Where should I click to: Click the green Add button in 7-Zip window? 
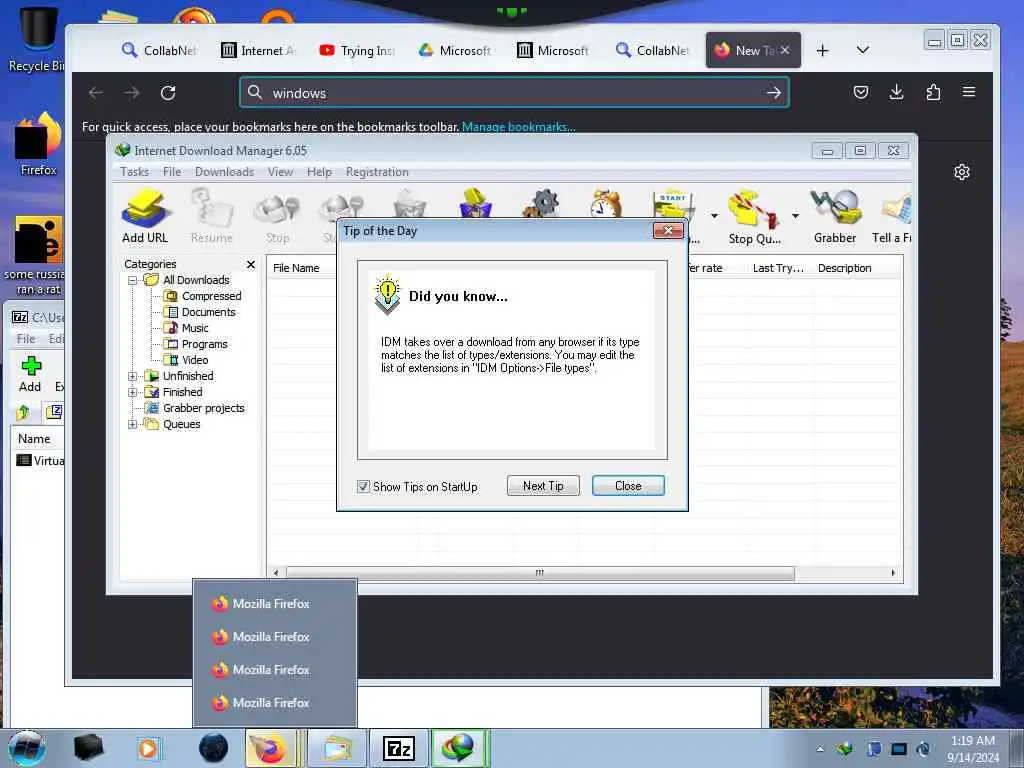tap(30, 374)
